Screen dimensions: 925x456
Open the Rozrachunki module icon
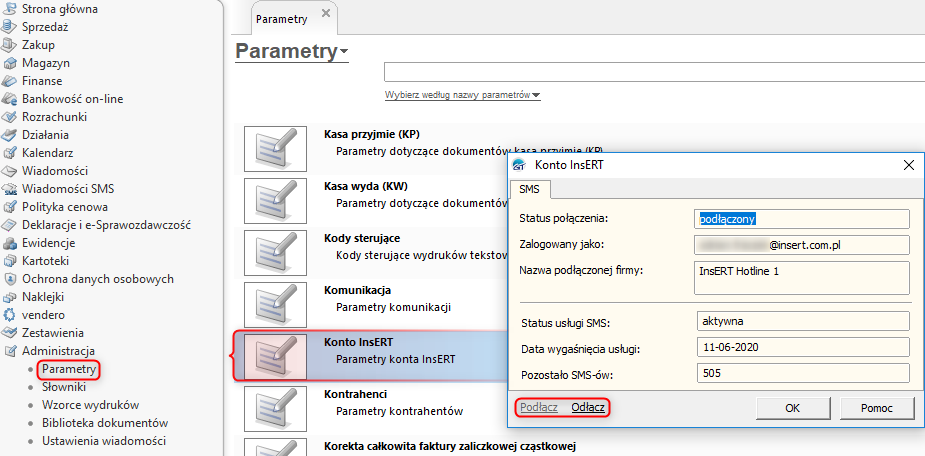[9, 117]
